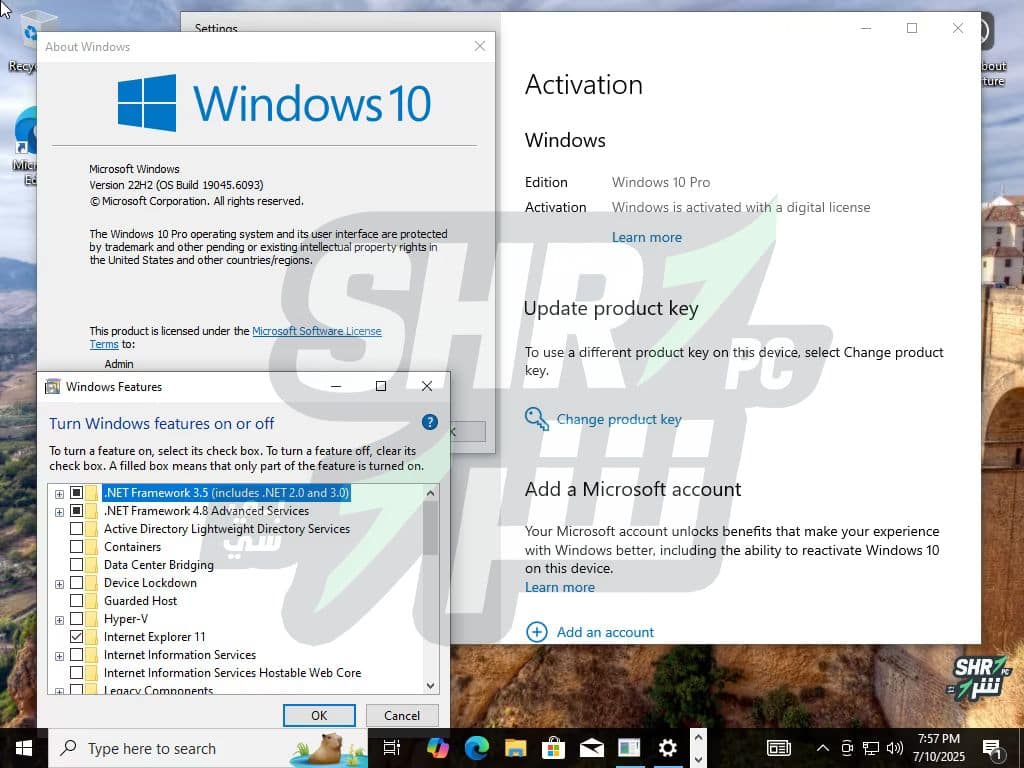The height and width of the screenshot is (768, 1024).
Task: Enable the Hyper-V checkbox
Action: [x=76, y=618]
